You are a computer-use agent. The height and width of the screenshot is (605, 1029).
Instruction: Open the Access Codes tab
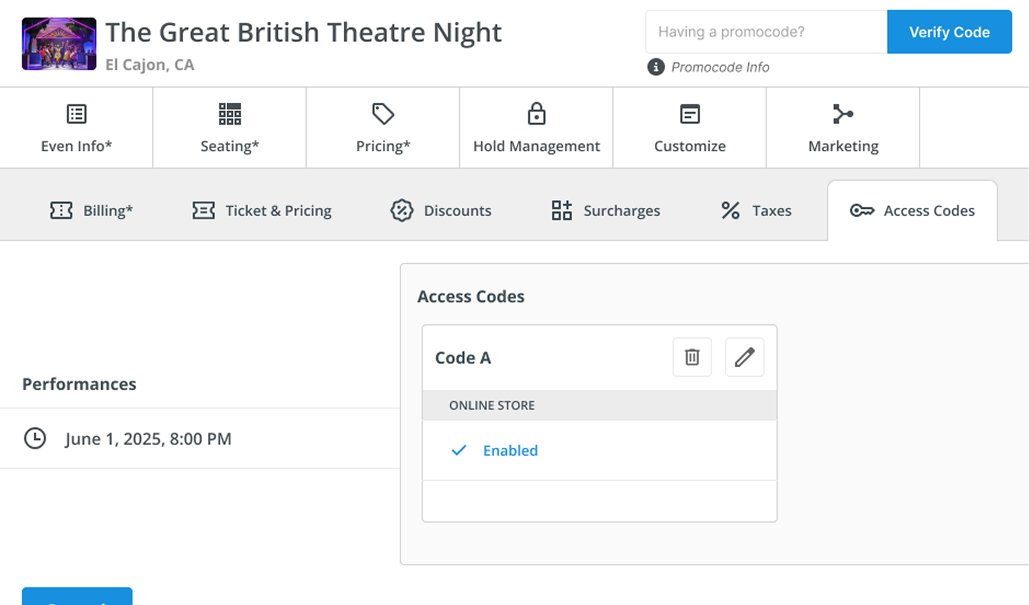(x=912, y=210)
